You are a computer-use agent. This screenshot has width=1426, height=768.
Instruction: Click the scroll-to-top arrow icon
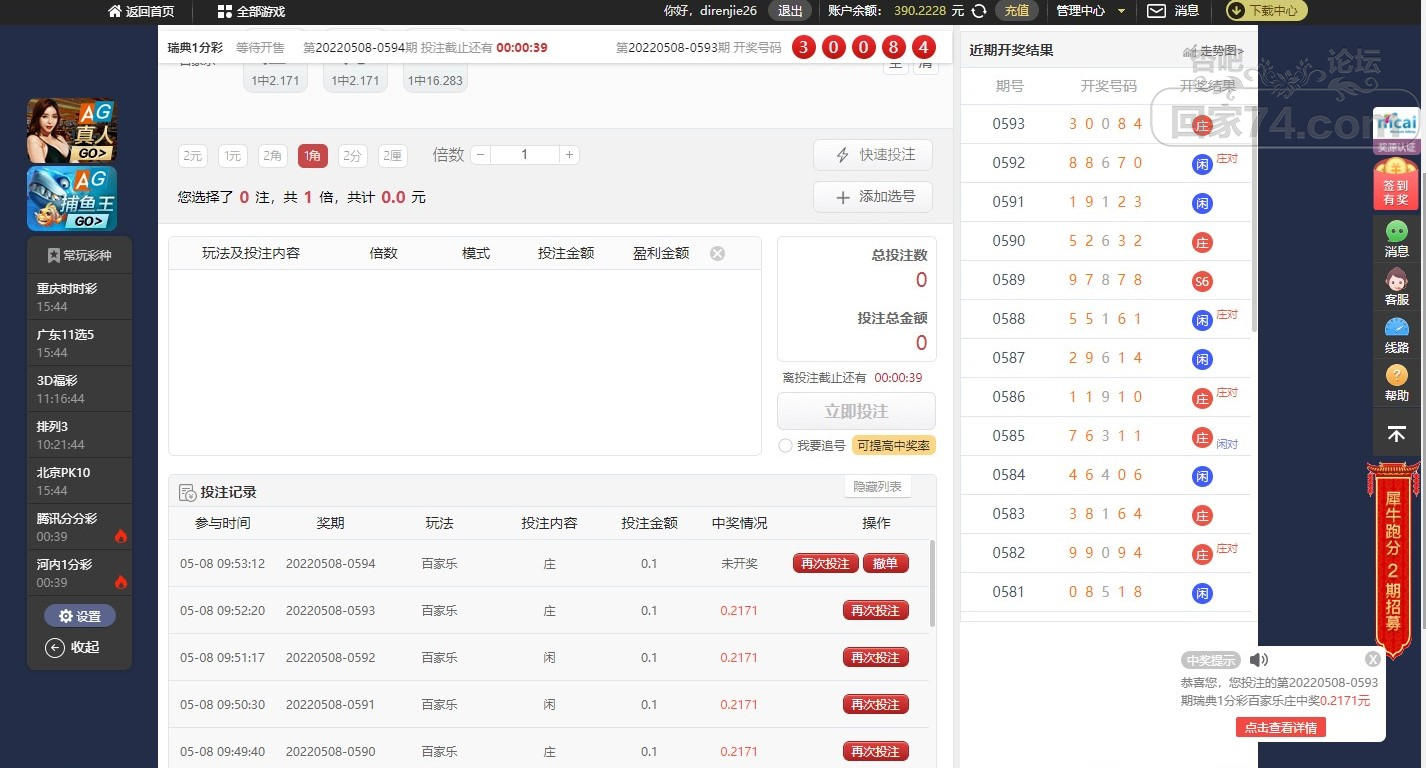pyautogui.click(x=1396, y=434)
